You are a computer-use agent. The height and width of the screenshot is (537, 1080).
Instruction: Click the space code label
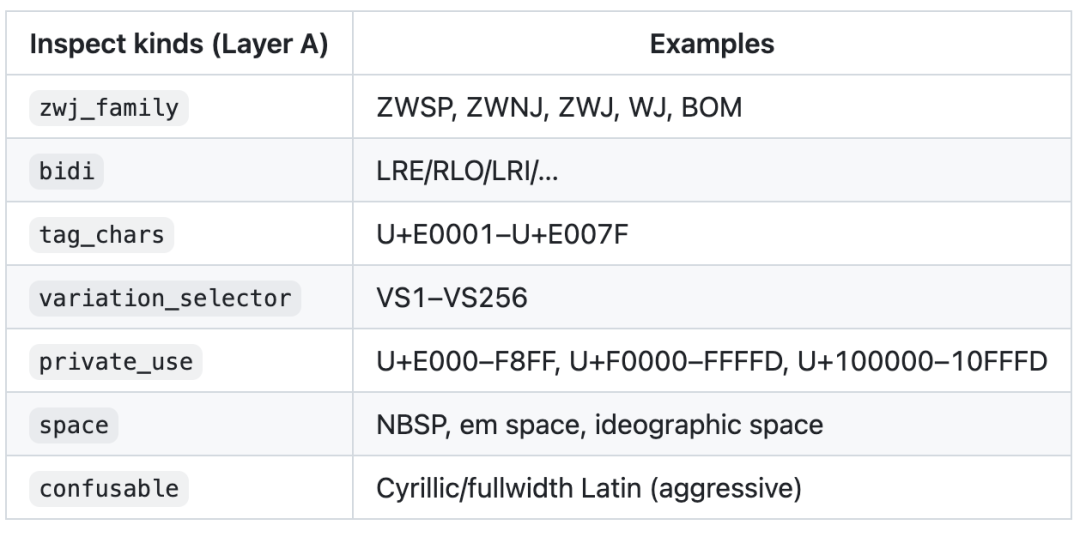(74, 425)
